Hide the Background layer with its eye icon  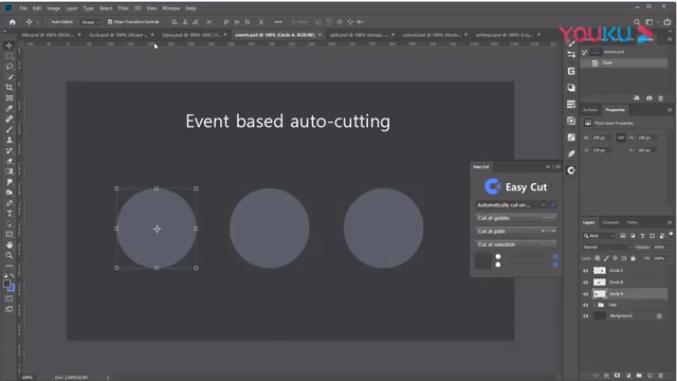[586, 316]
